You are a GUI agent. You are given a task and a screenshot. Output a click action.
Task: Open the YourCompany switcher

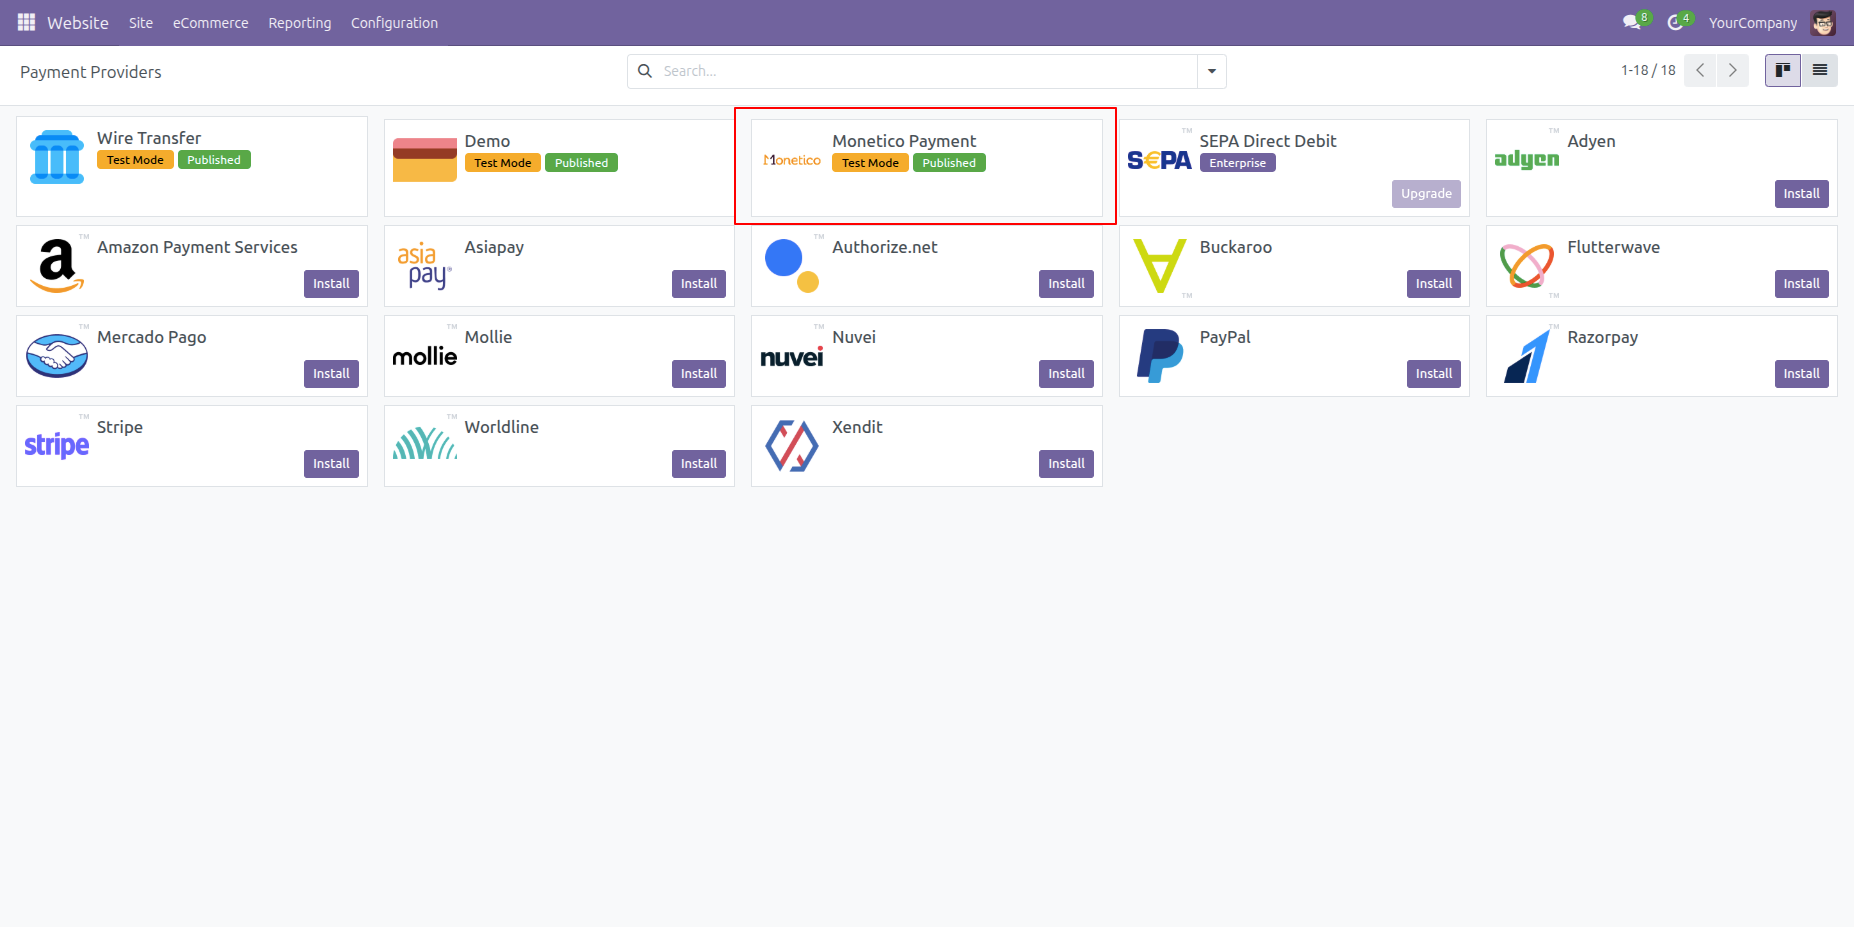[x=1753, y=23]
